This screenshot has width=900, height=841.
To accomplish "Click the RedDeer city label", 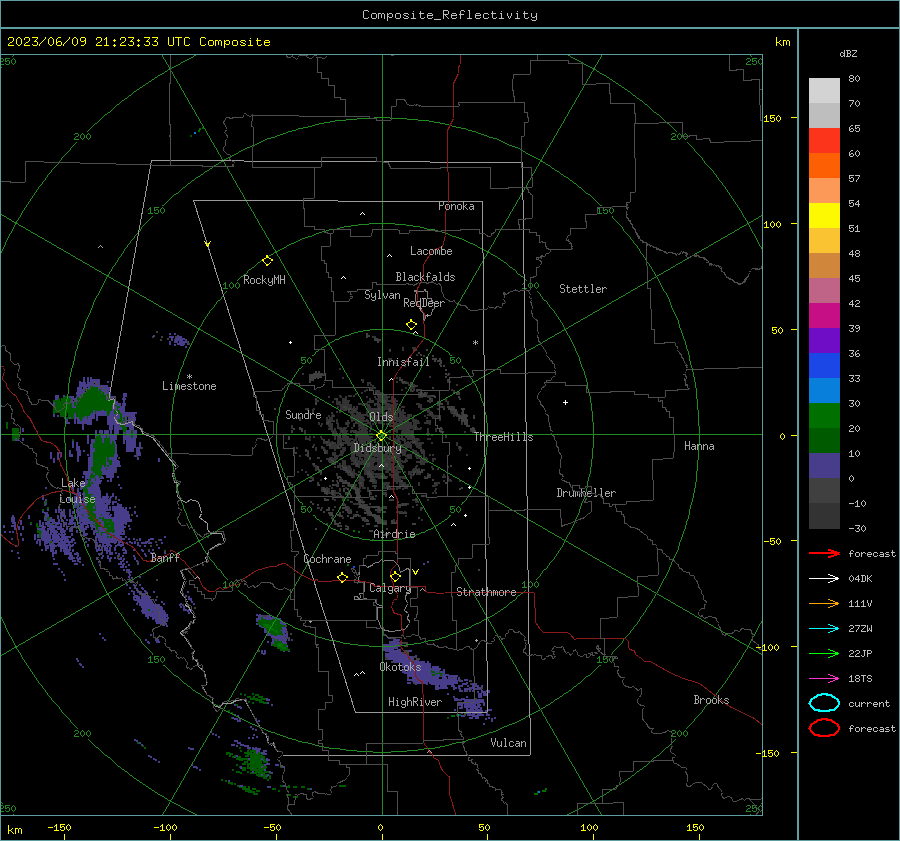I will pos(424,303).
